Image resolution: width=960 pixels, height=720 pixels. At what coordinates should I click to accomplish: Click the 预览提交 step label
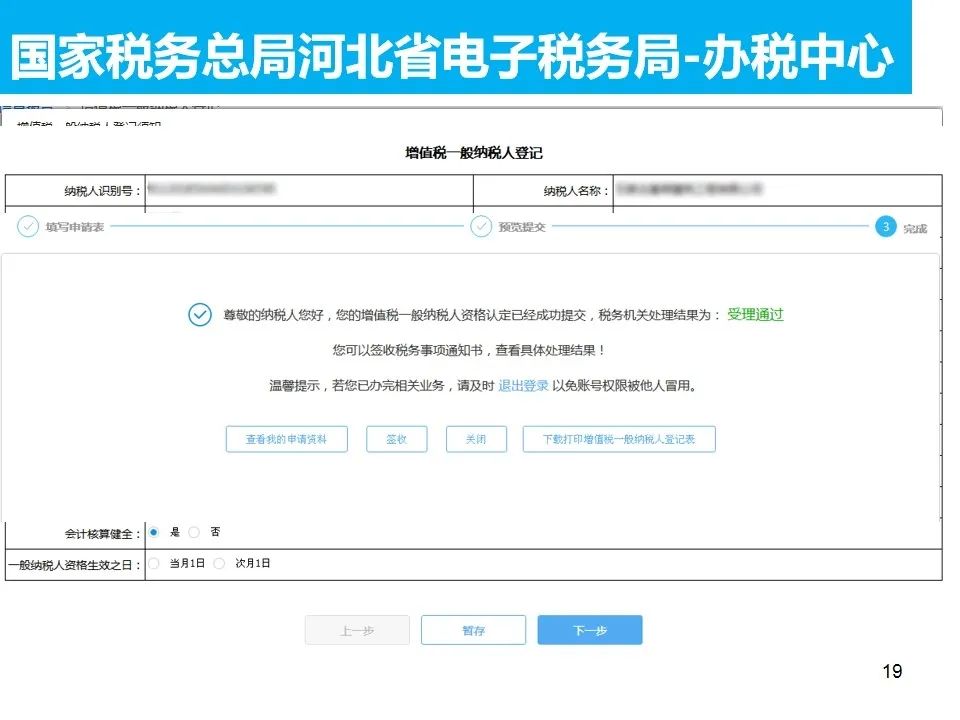pos(522,227)
